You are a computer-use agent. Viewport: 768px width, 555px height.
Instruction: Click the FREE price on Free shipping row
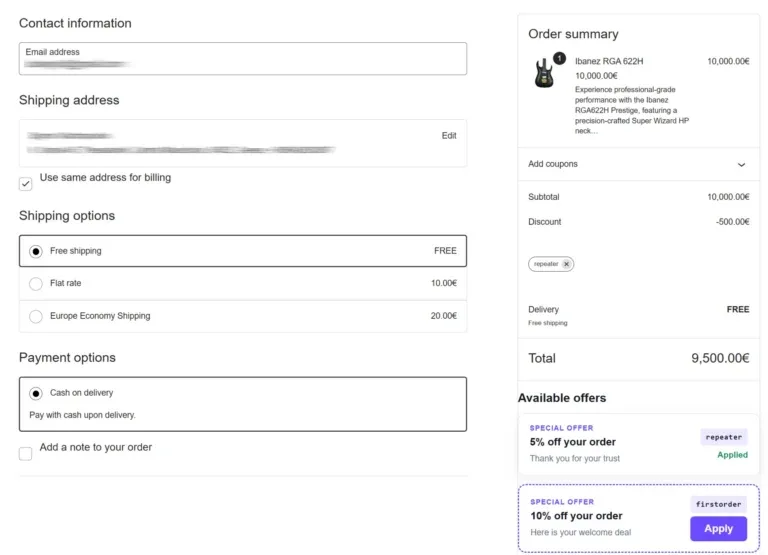coord(445,250)
